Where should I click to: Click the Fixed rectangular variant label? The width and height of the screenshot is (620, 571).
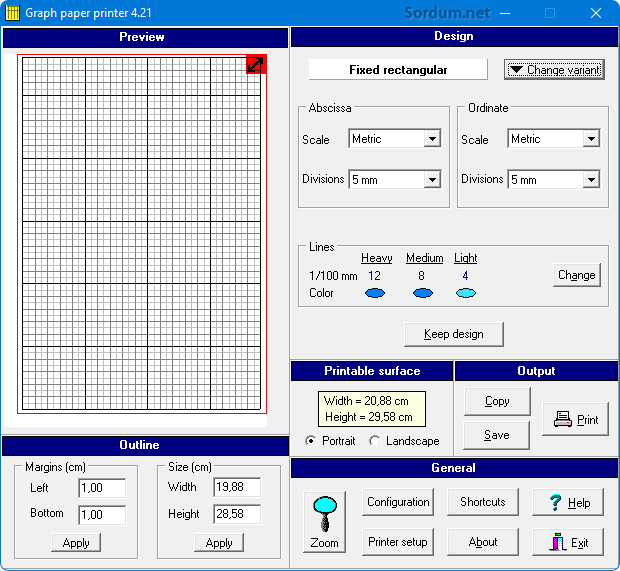click(x=398, y=70)
